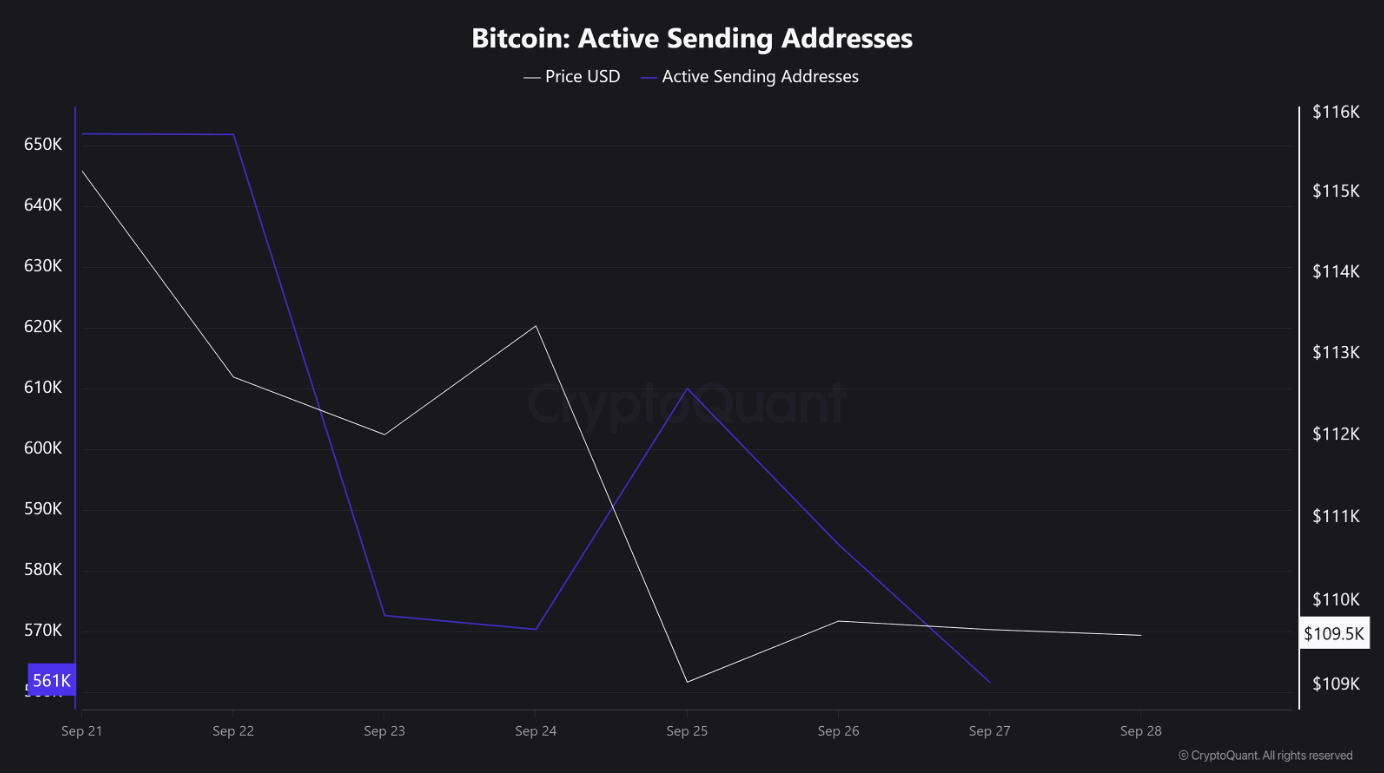This screenshot has height=773, width=1384.
Task: Select the Sep 21 date label
Action: coord(81,731)
